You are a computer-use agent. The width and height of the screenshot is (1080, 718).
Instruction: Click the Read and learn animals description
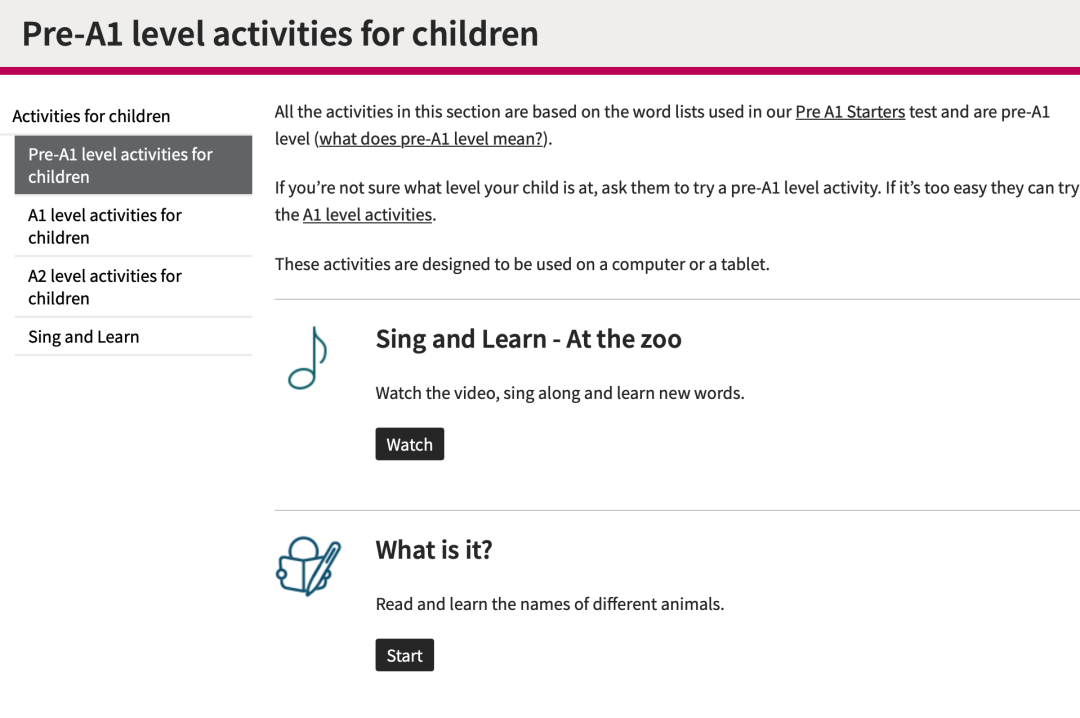[550, 604]
